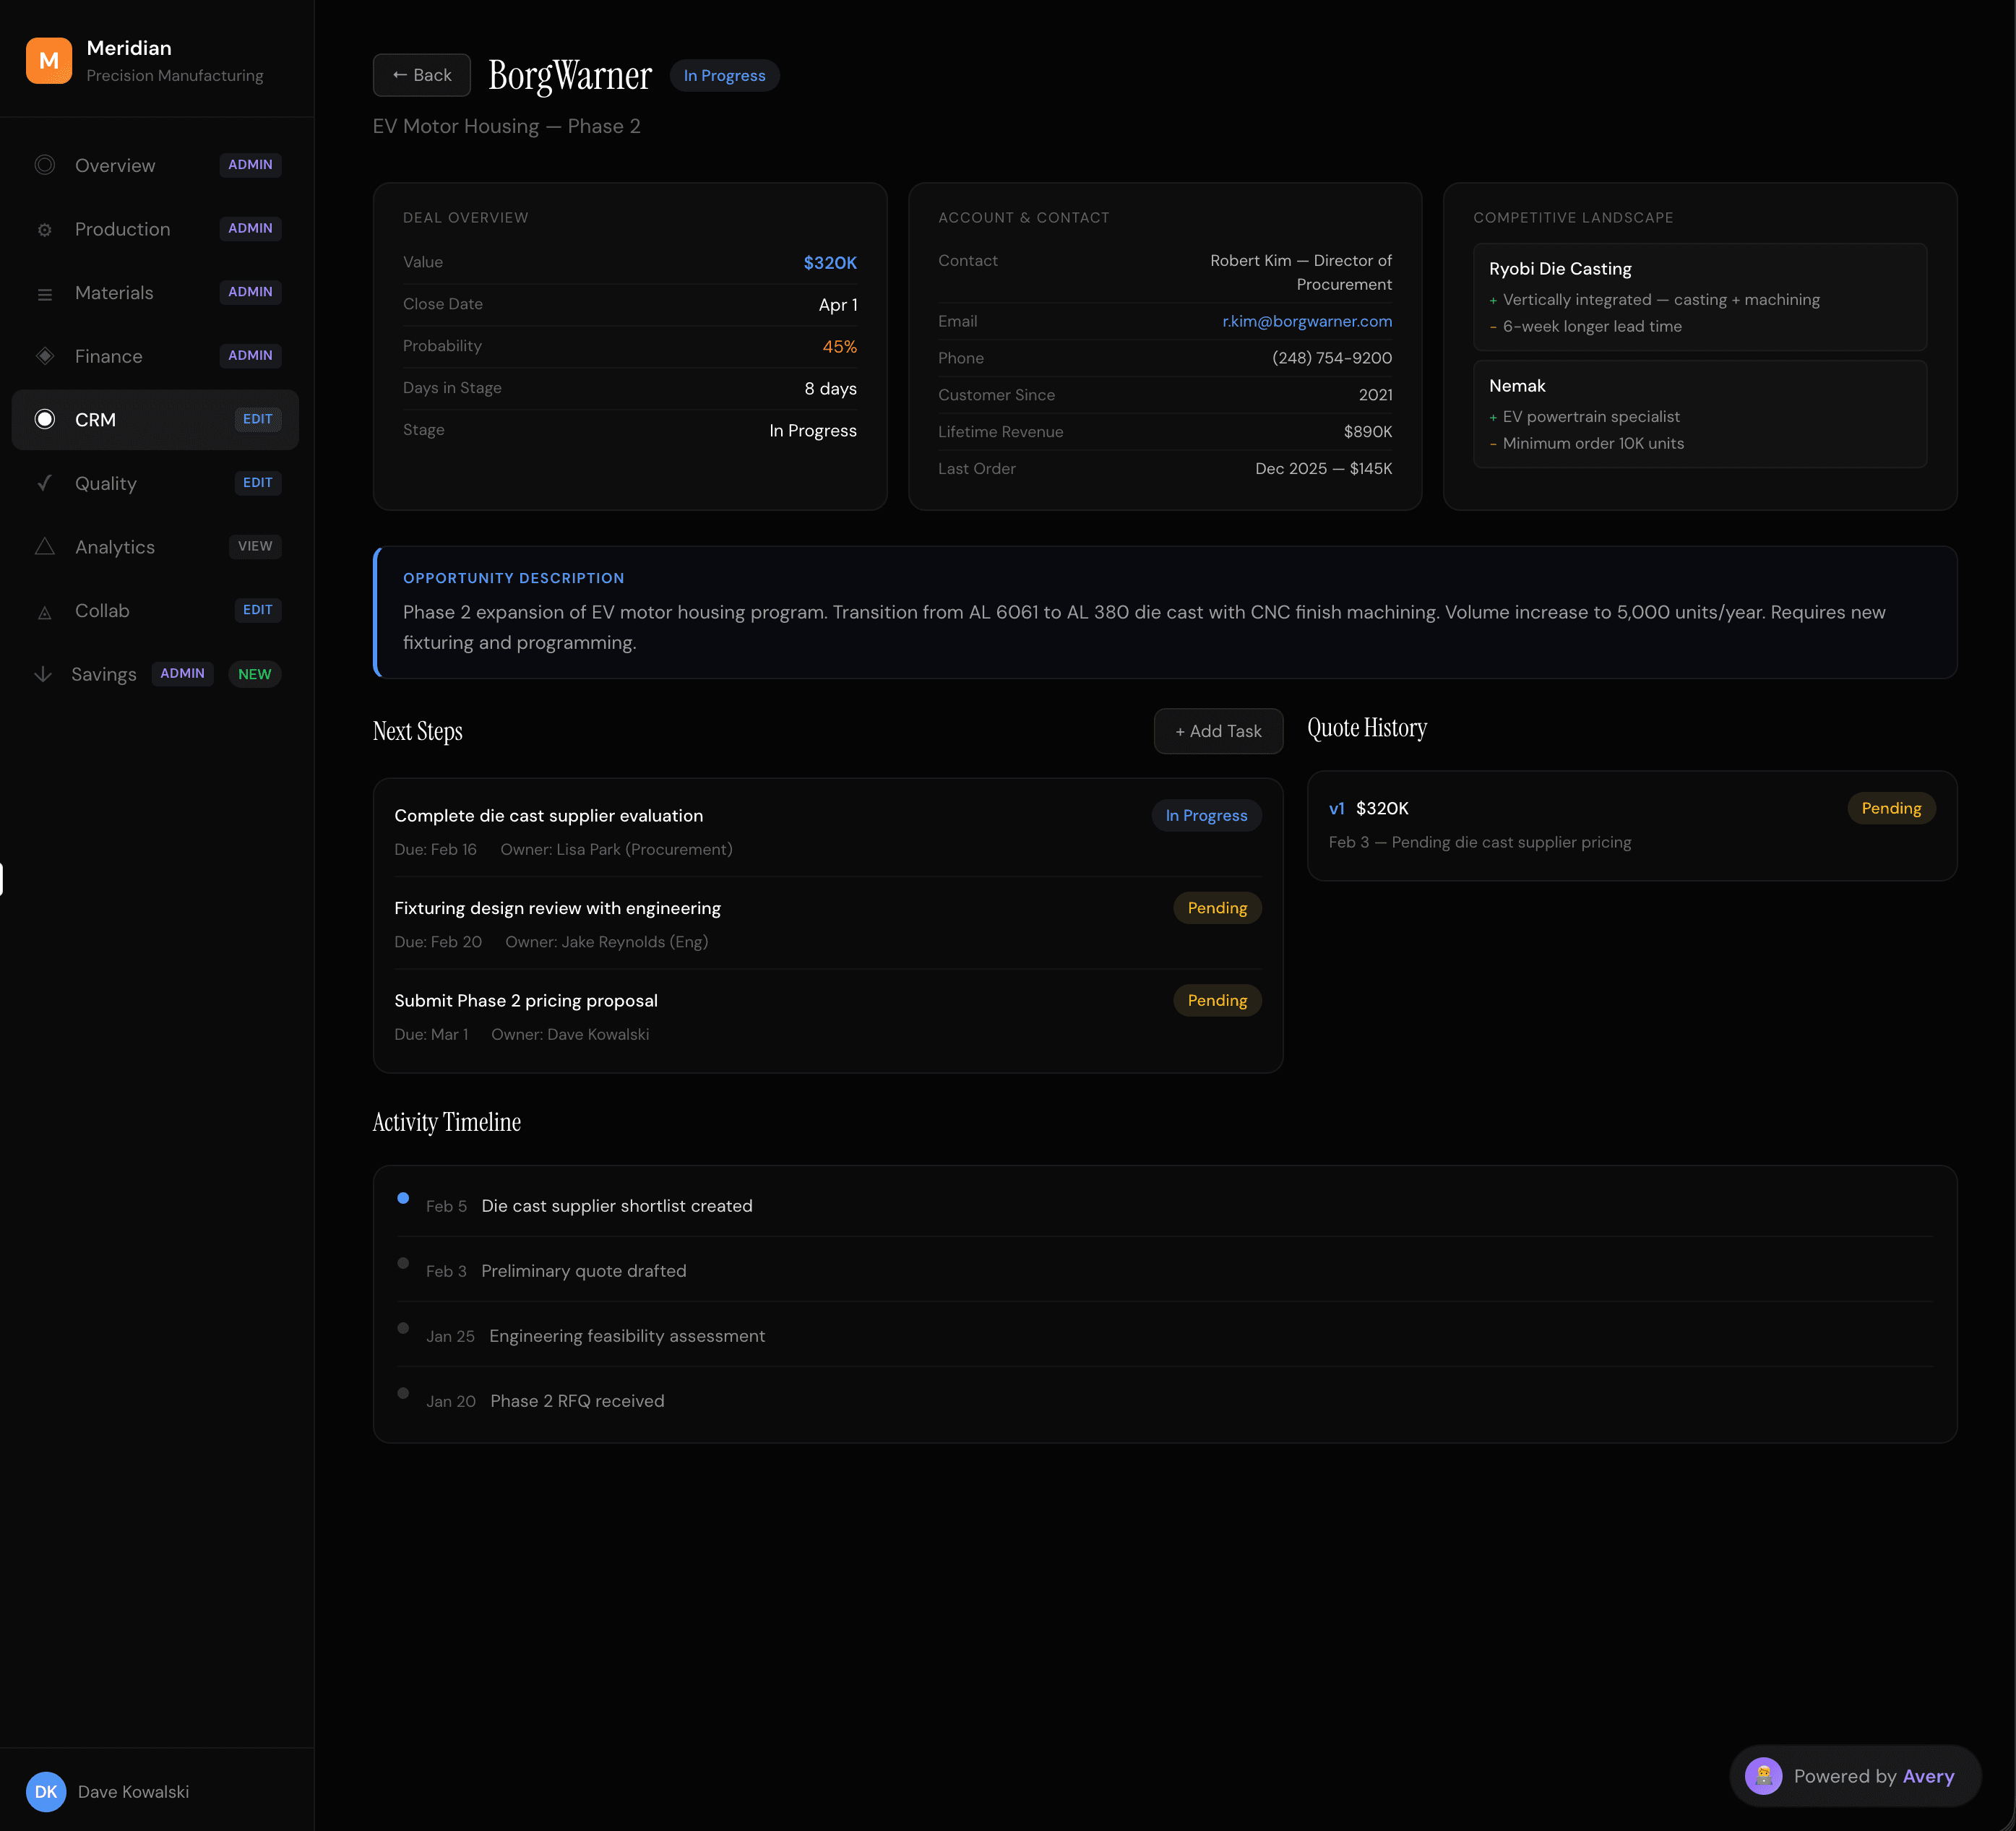Open the v1 $320K quote entry
Image resolution: width=2016 pixels, height=1831 pixels.
(1369, 808)
